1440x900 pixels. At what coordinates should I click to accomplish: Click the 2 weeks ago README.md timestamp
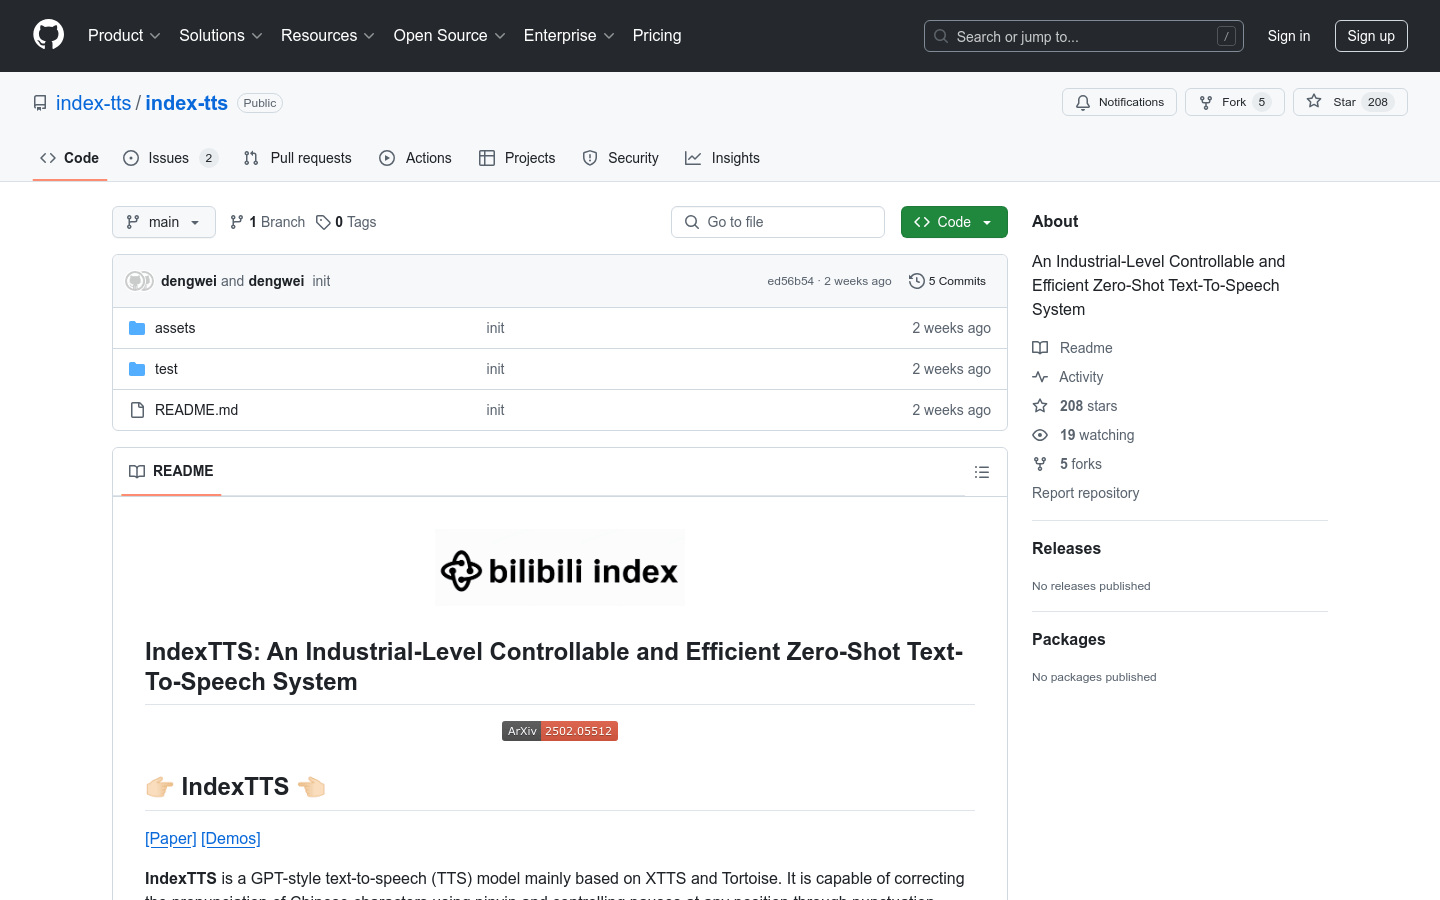click(951, 410)
